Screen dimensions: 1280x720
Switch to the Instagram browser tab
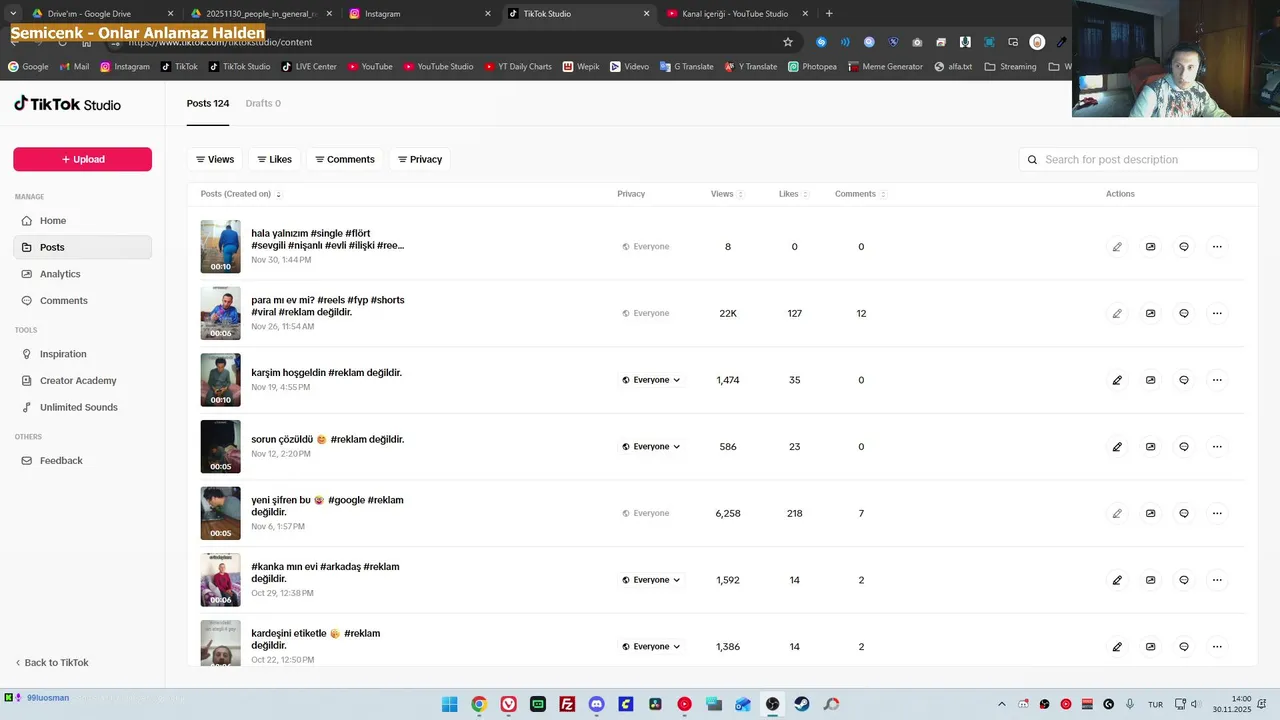[x=420, y=14]
